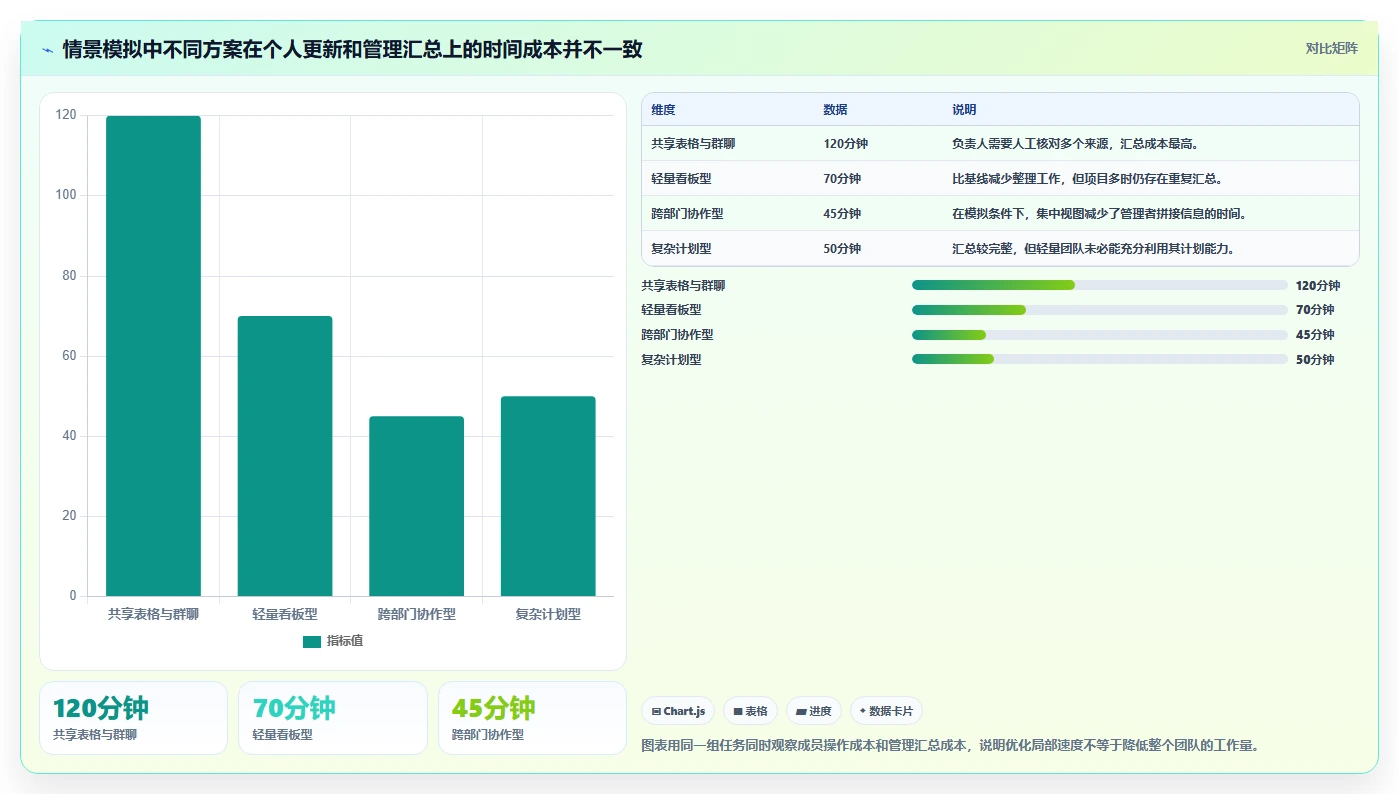Click the x-axis label 跨部门协作型
Viewport: 1399px width, 794px height.
click(x=416, y=614)
